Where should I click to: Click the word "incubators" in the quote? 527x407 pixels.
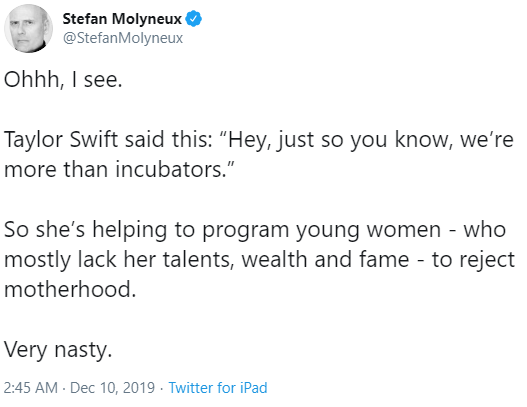(169, 169)
